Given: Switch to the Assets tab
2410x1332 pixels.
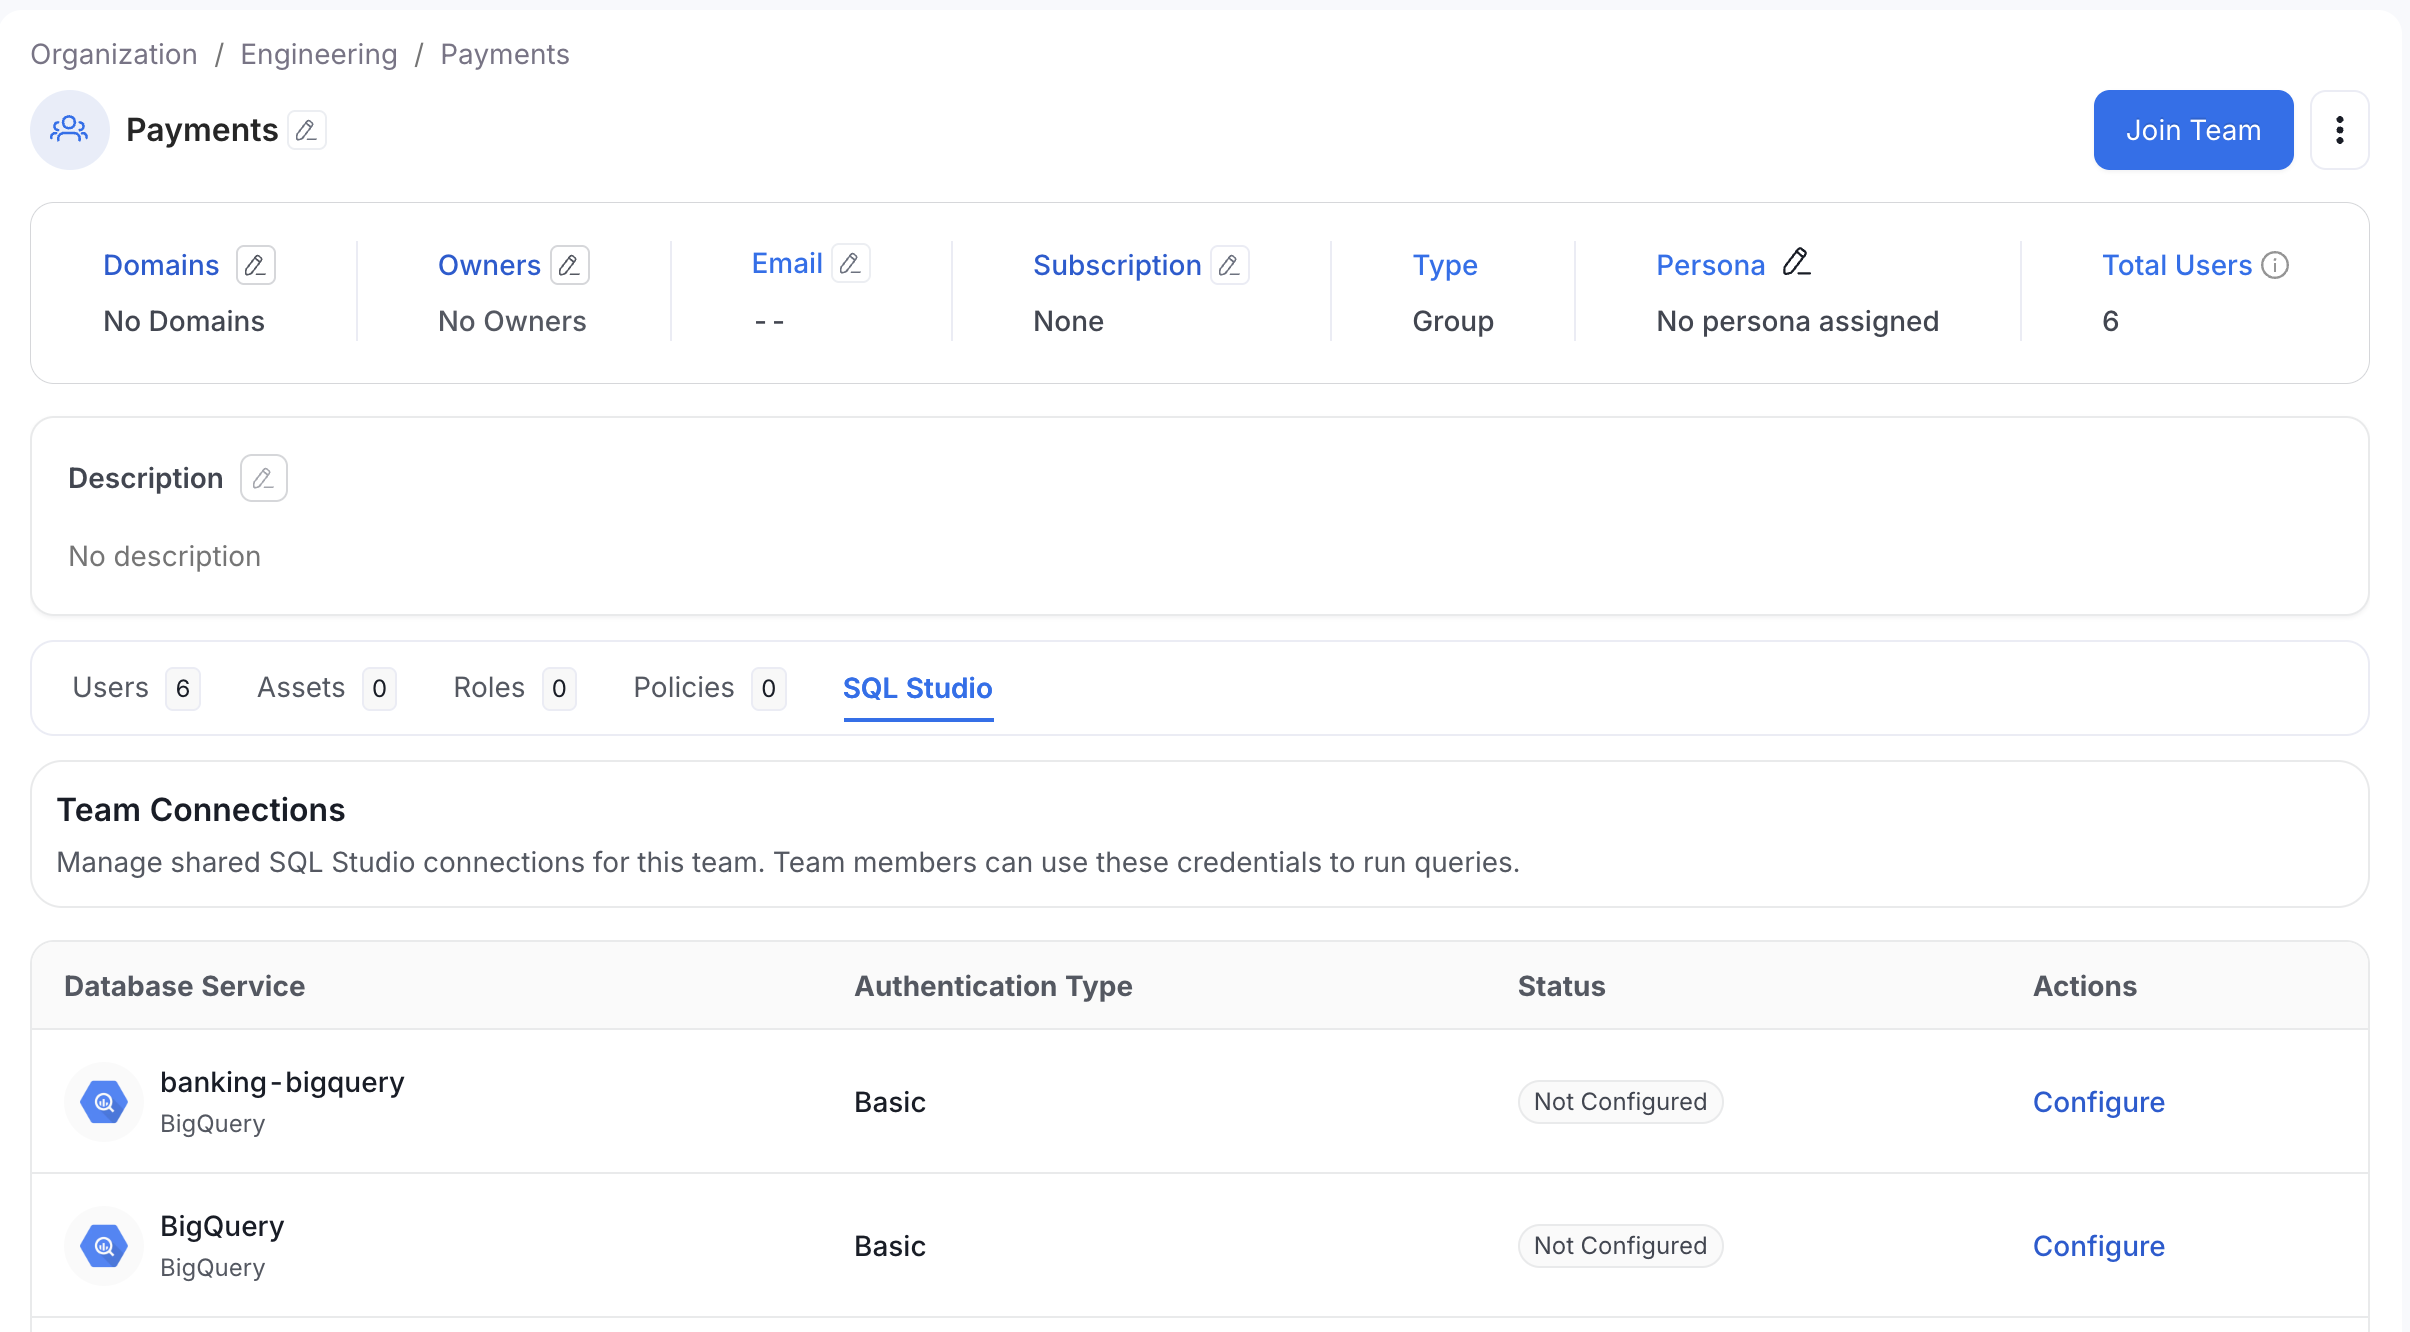Looking at the screenshot, I should 326,688.
